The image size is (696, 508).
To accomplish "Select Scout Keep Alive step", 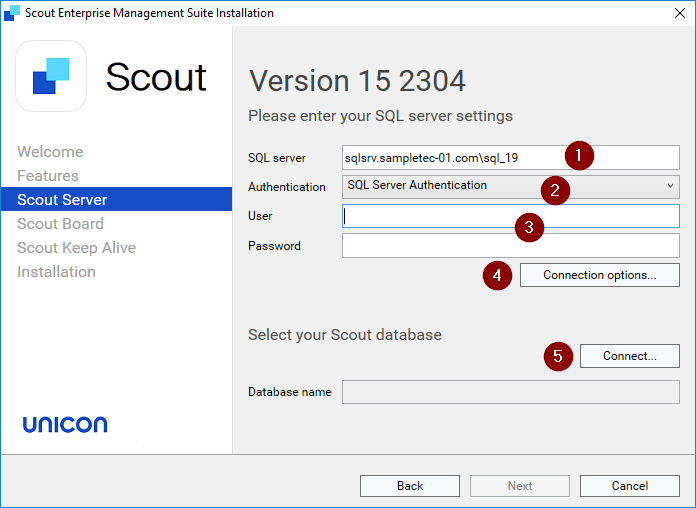I will click(x=76, y=248).
